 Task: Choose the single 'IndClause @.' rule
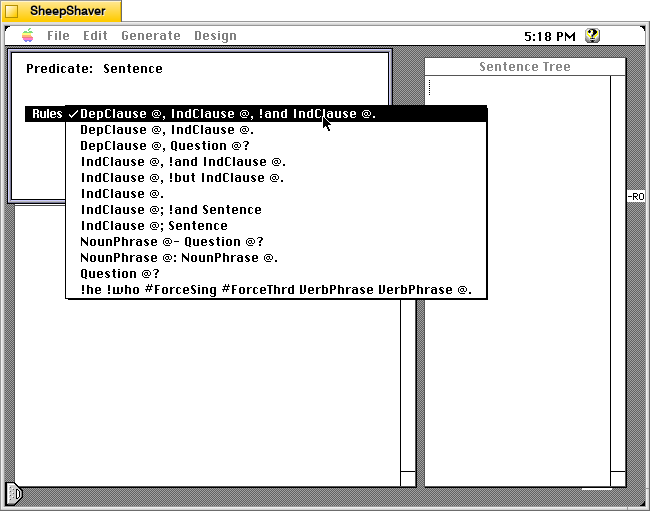(x=276, y=194)
